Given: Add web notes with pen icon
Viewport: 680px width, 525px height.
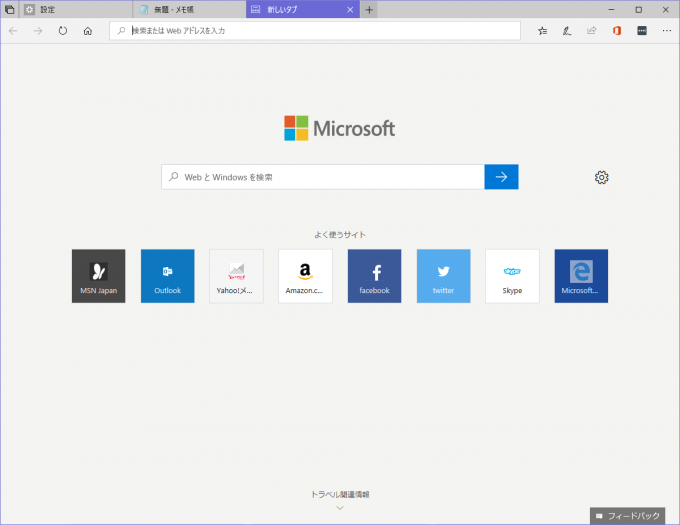Looking at the screenshot, I should pos(567,31).
